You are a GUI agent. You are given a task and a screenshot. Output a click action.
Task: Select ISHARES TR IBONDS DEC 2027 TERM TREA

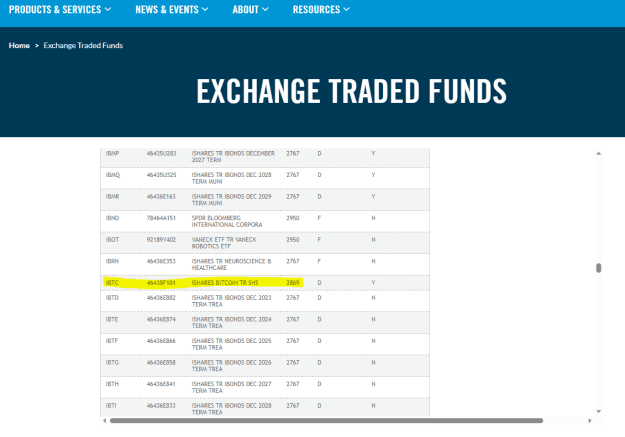232,387
